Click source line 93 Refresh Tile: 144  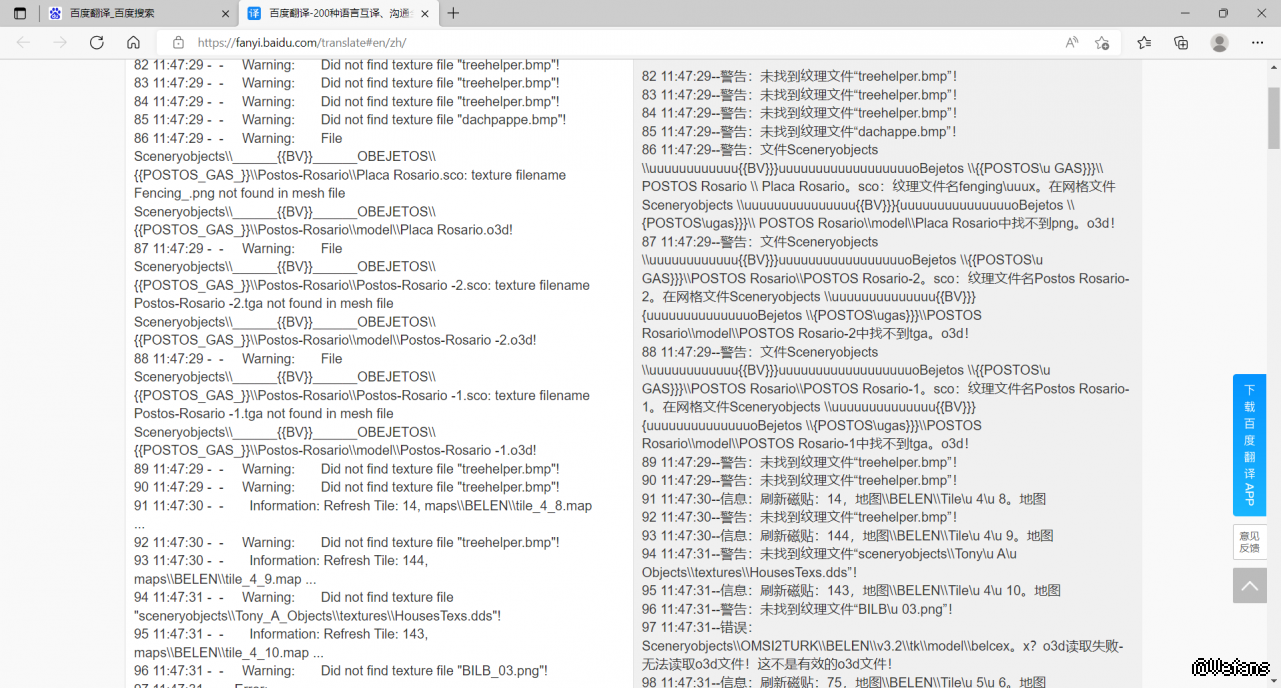281,569
